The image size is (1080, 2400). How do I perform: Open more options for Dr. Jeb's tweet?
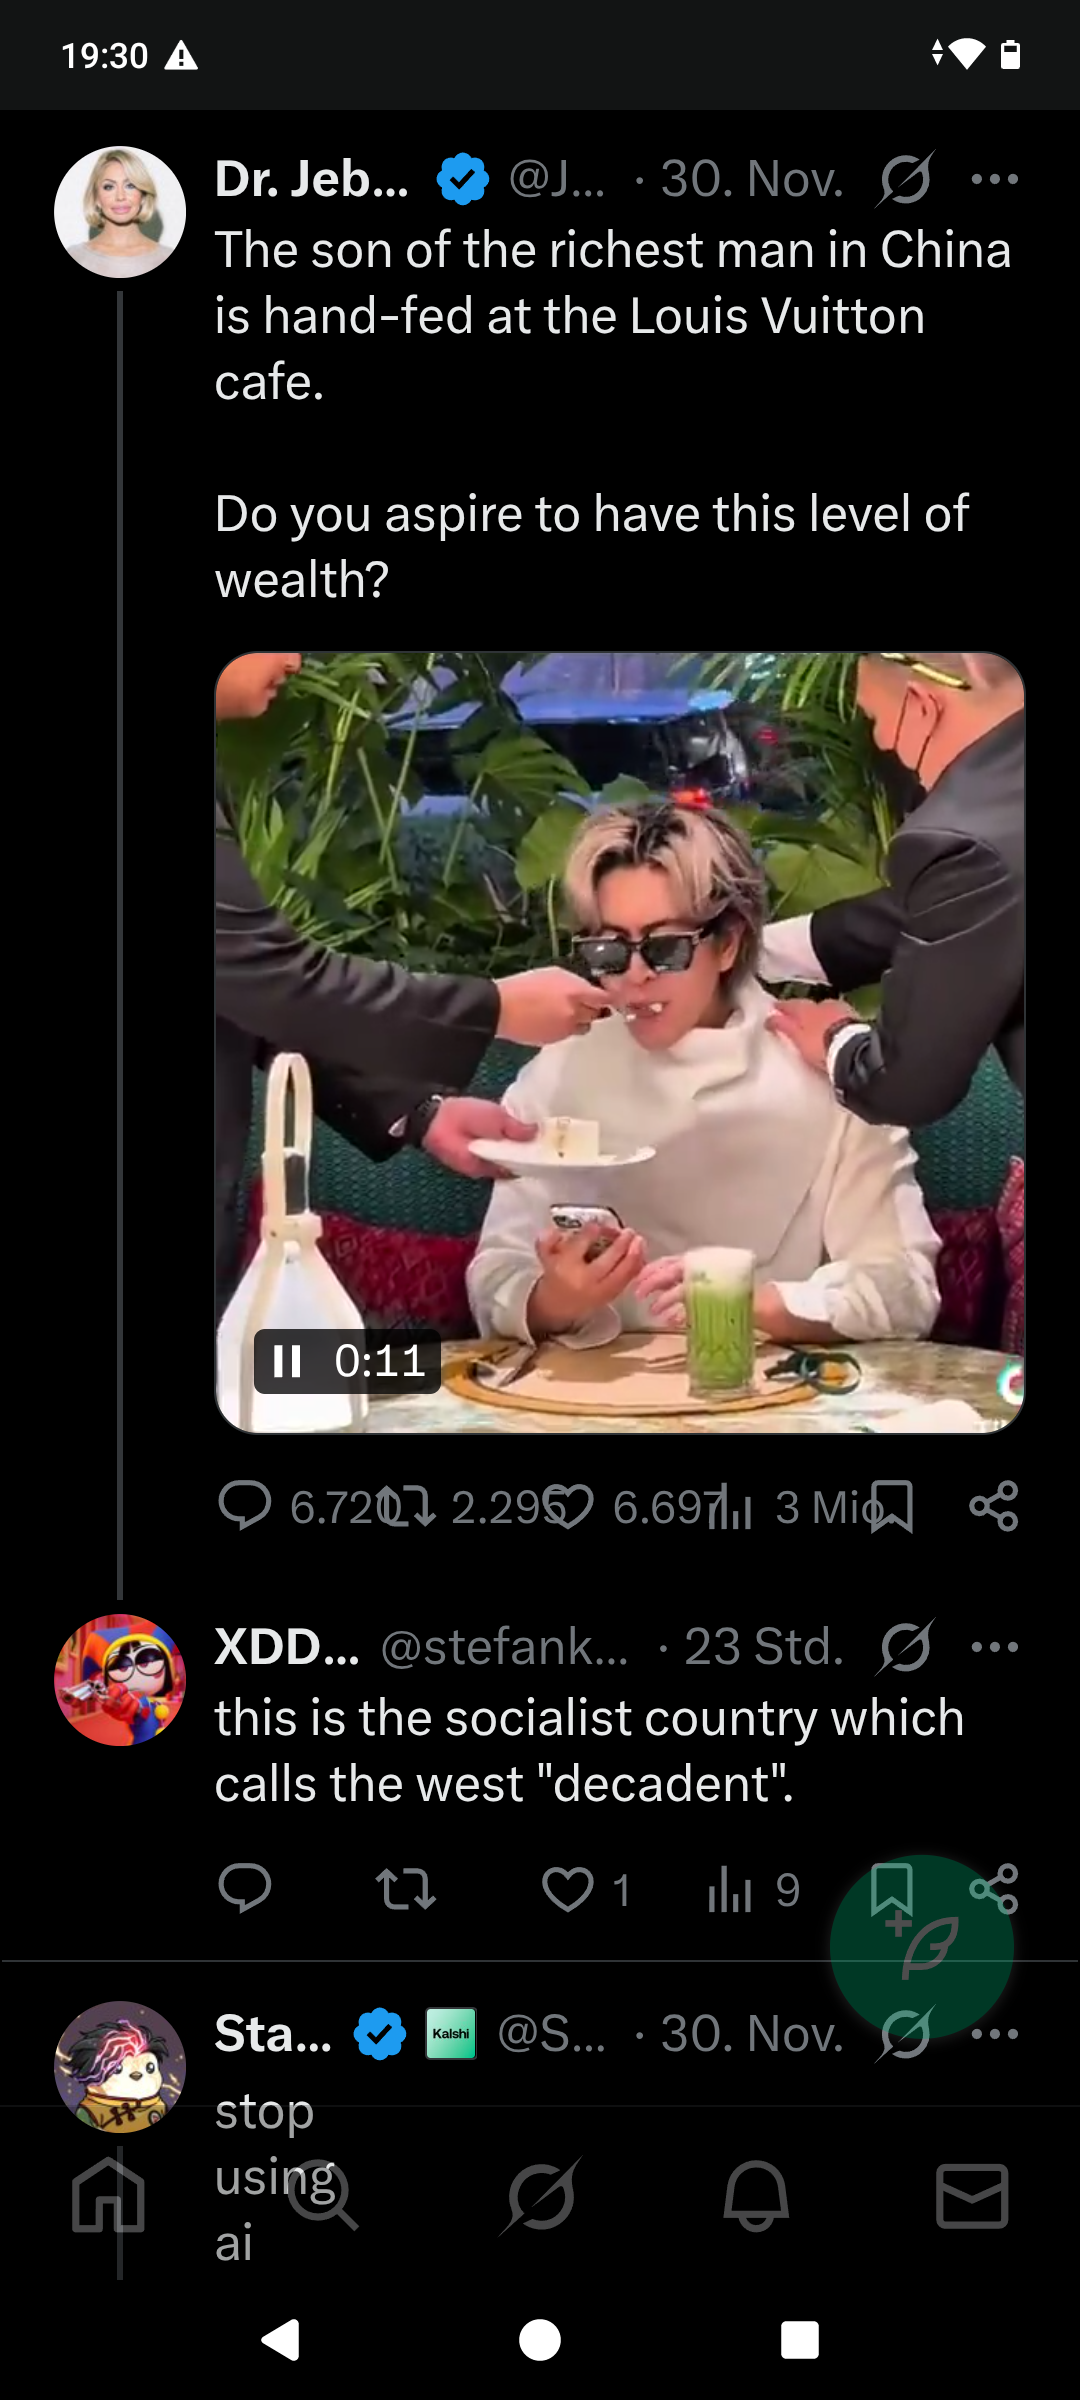point(994,180)
